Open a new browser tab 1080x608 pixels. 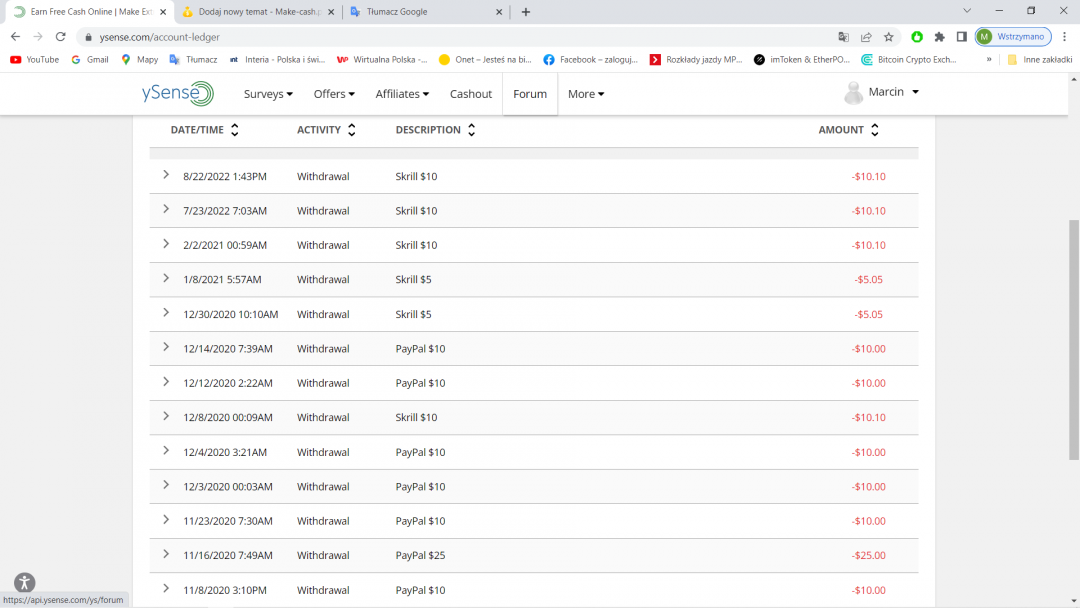click(526, 12)
